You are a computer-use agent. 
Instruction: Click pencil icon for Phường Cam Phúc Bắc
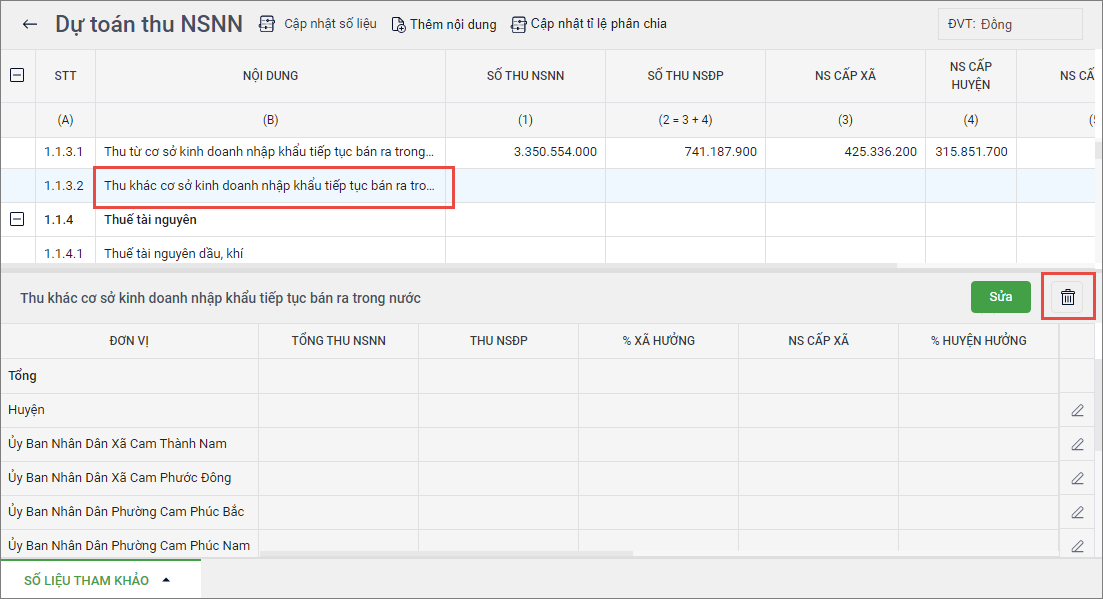click(x=1077, y=512)
